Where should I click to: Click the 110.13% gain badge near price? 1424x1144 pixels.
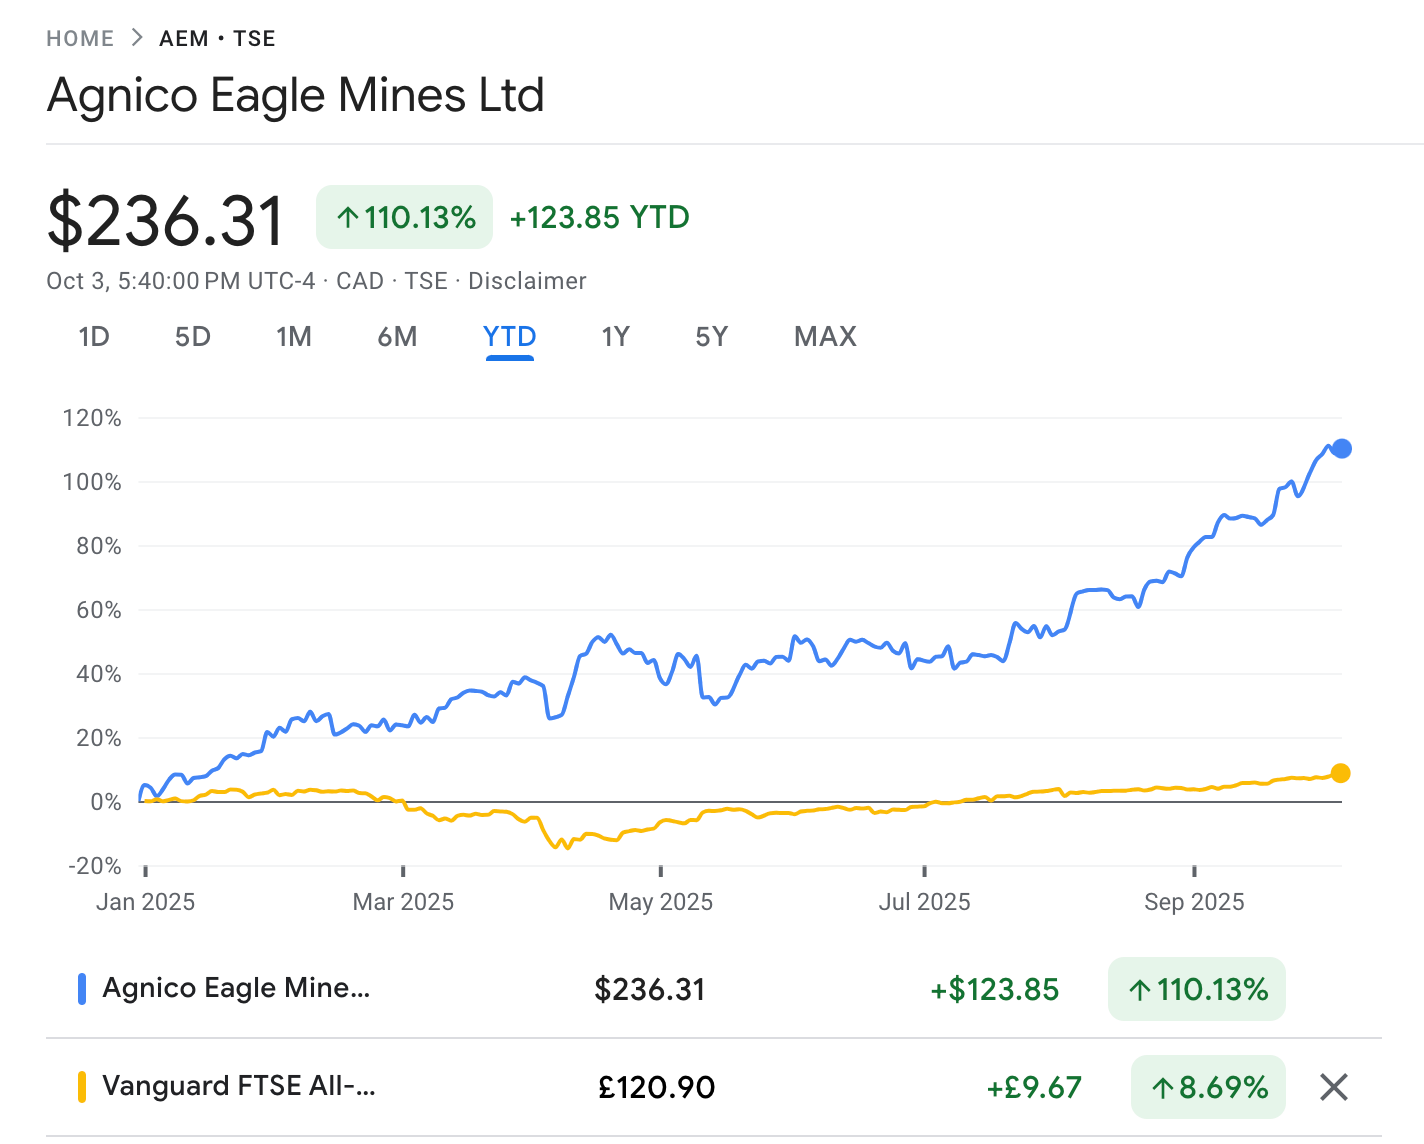405,217
